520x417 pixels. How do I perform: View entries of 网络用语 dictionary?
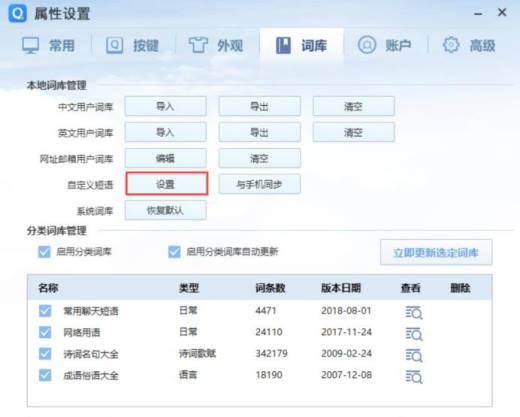pos(414,334)
